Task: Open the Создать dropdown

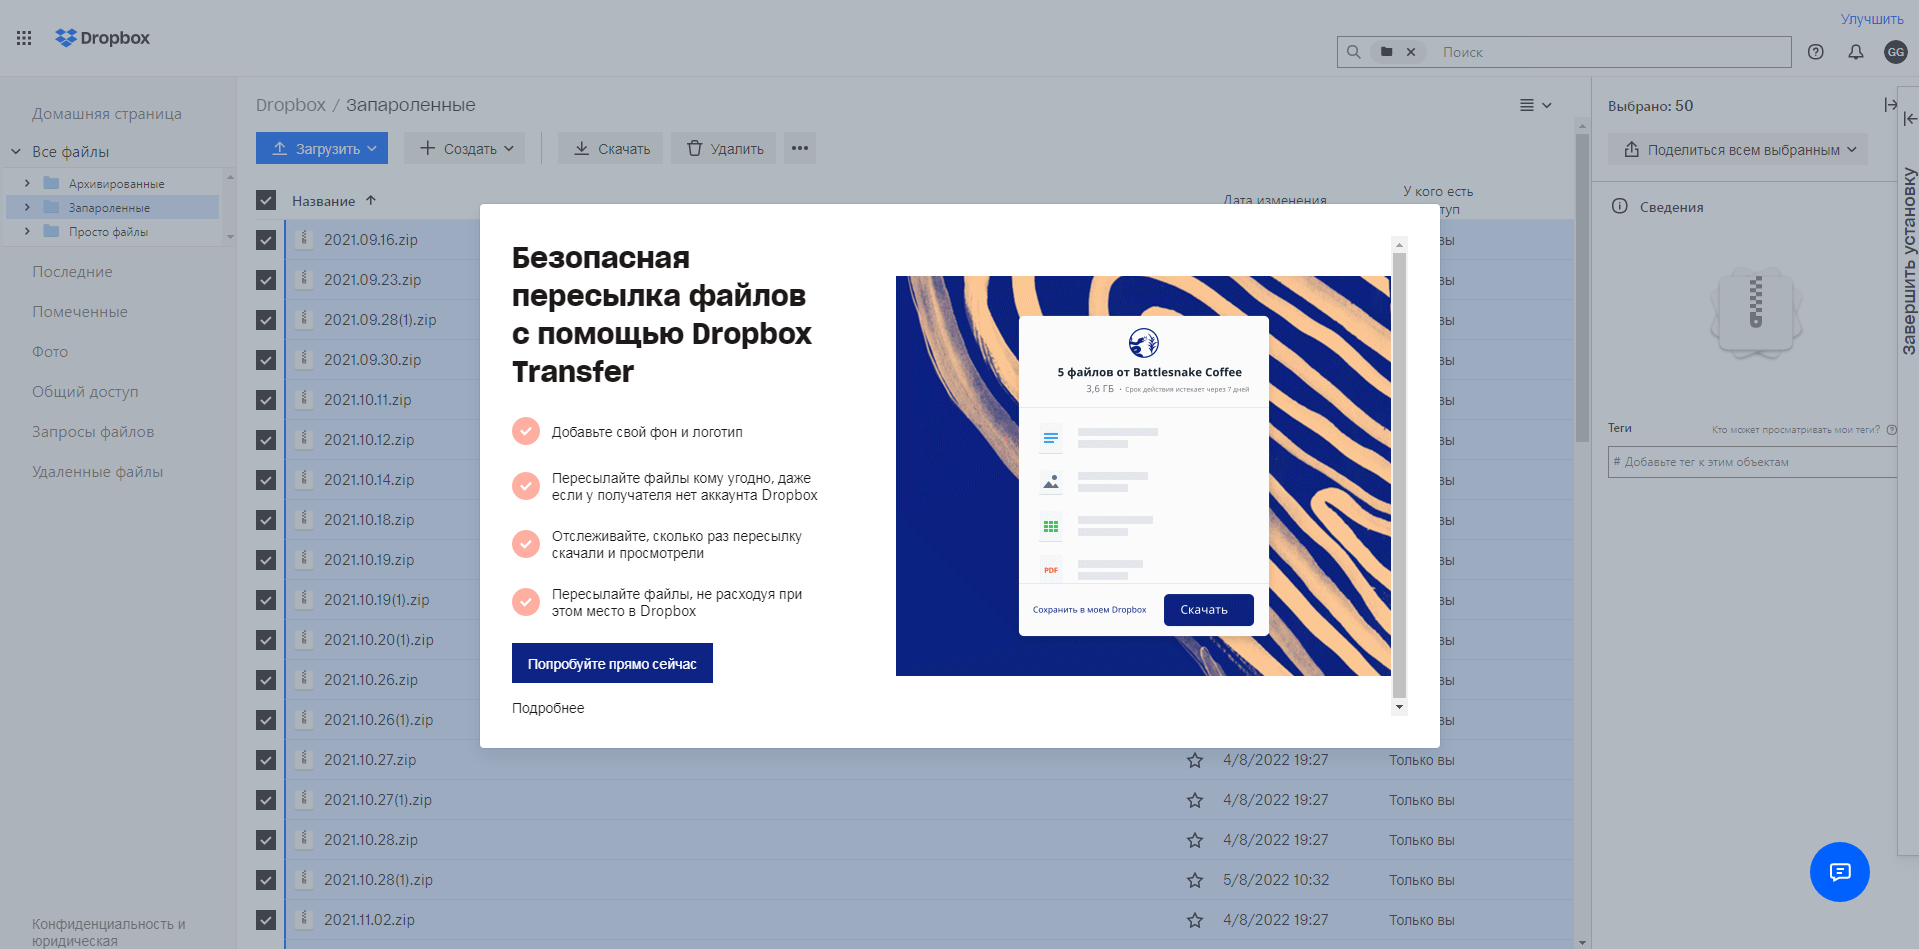Action: click(466, 148)
